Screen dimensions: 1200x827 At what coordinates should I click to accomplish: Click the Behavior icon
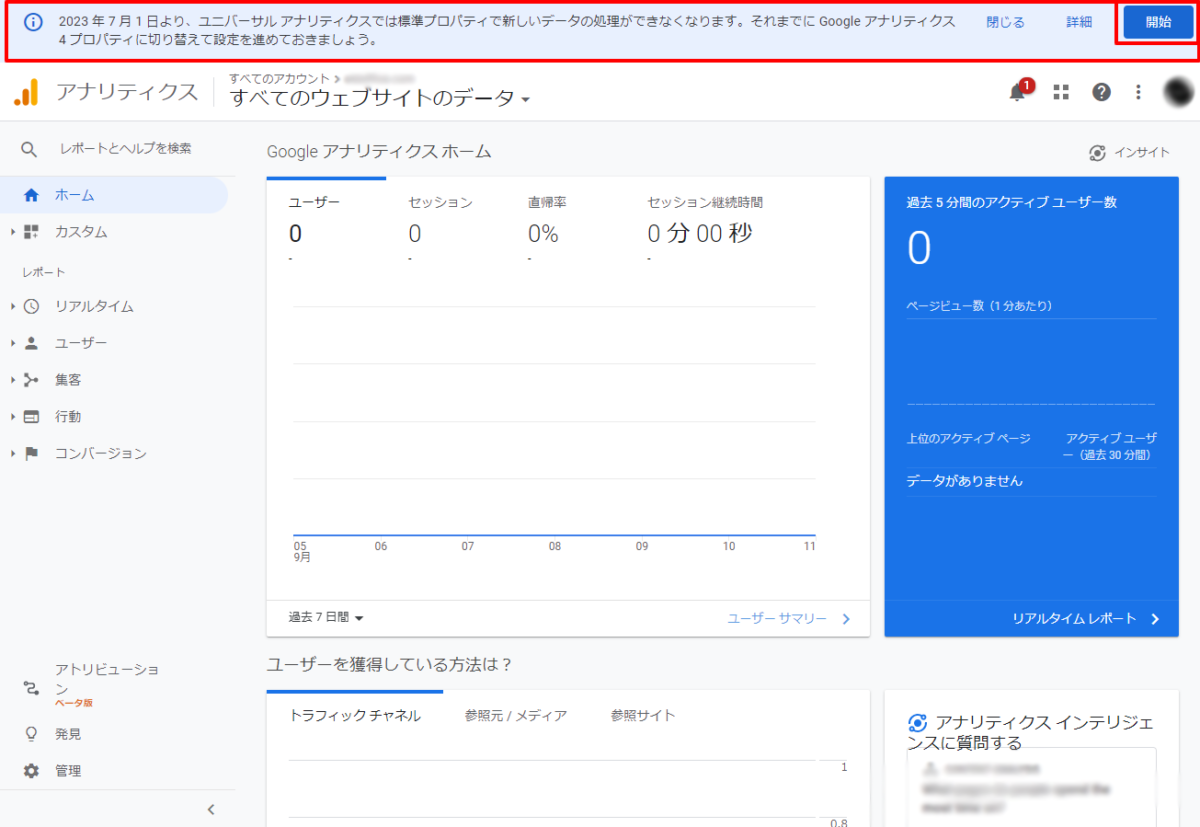pyautogui.click(x=31, y=417)
